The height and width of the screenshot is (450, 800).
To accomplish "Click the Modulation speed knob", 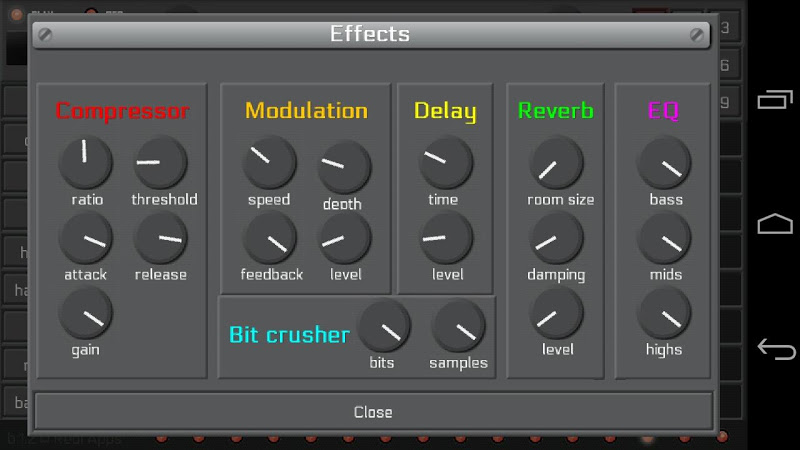I will coord(269,162).
